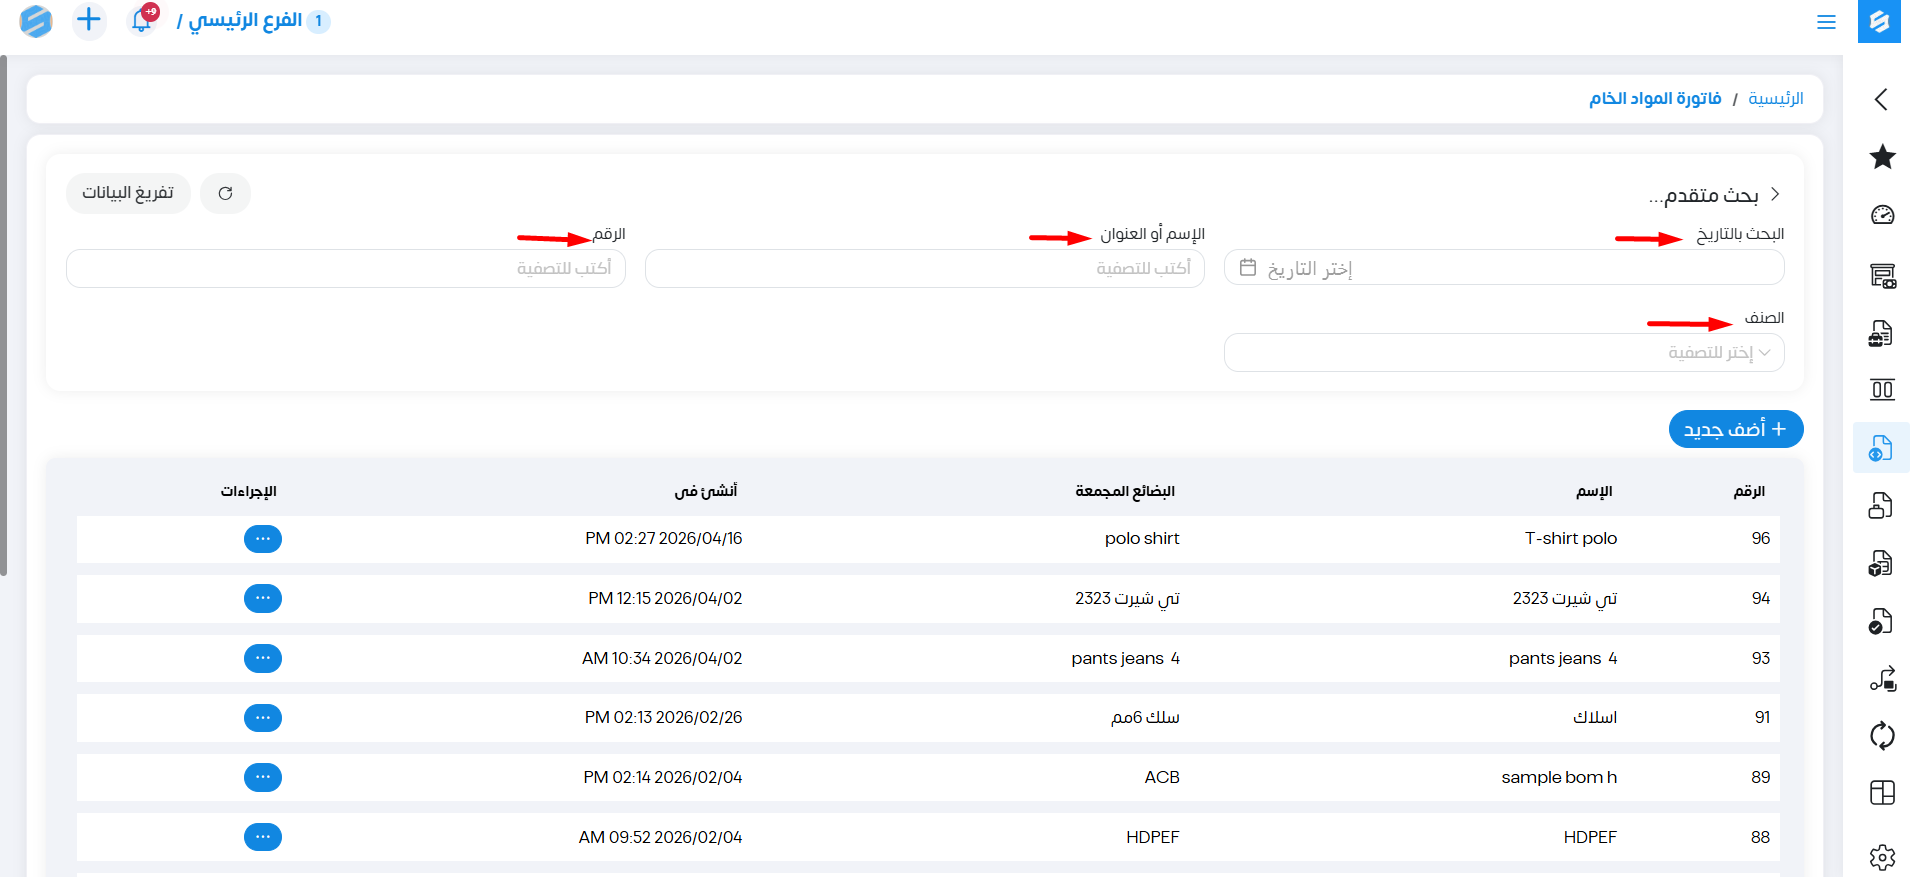Click the main branch selector in header
The width and height of the screenshot is (1919, 877).
tap(245, 21)
